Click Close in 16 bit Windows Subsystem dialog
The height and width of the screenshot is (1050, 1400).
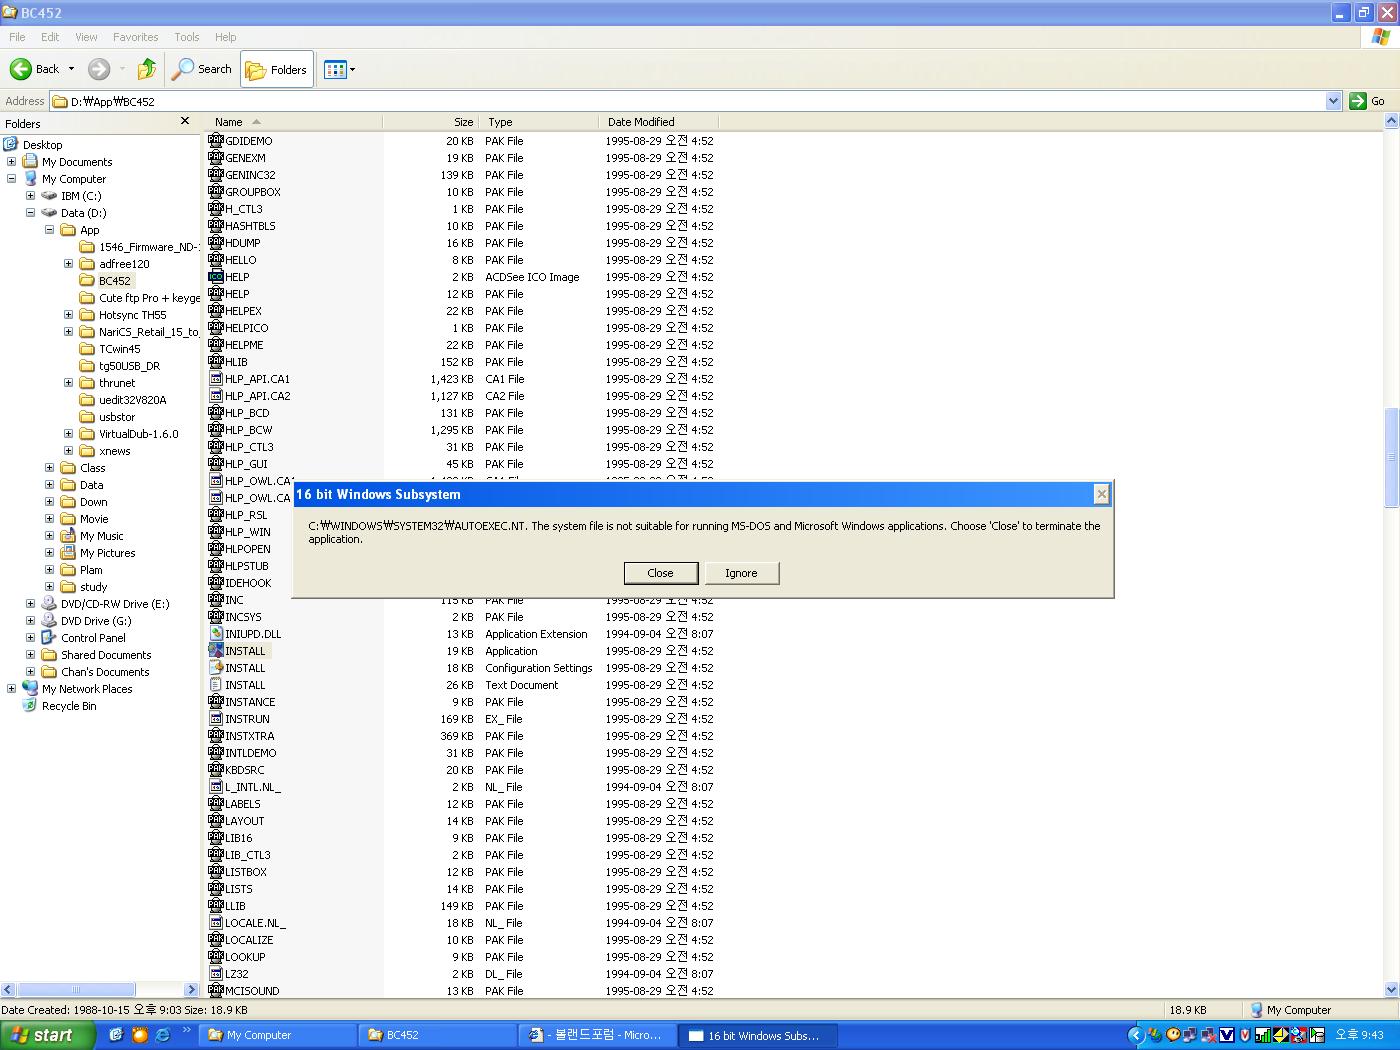[x=660, y=573]
